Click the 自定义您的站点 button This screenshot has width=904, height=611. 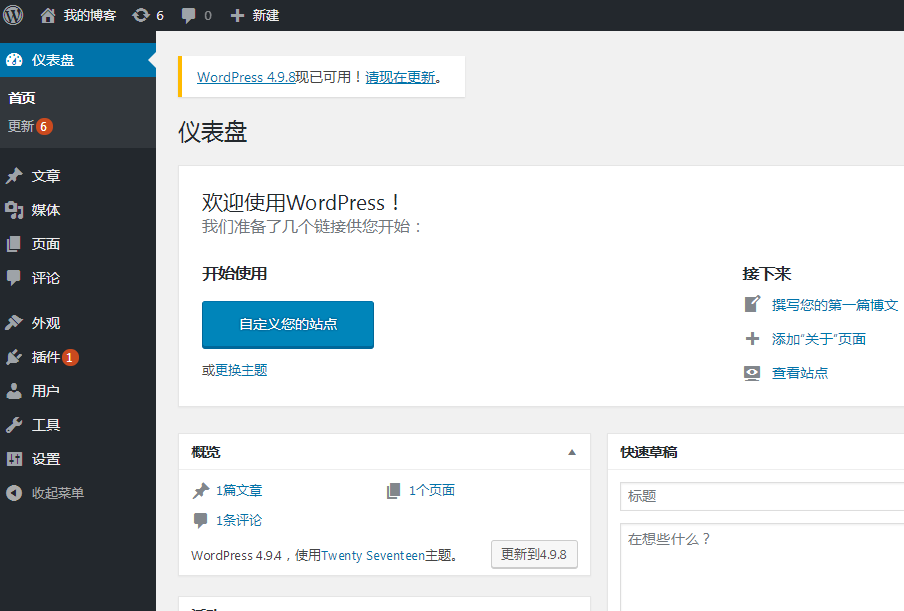288,324
